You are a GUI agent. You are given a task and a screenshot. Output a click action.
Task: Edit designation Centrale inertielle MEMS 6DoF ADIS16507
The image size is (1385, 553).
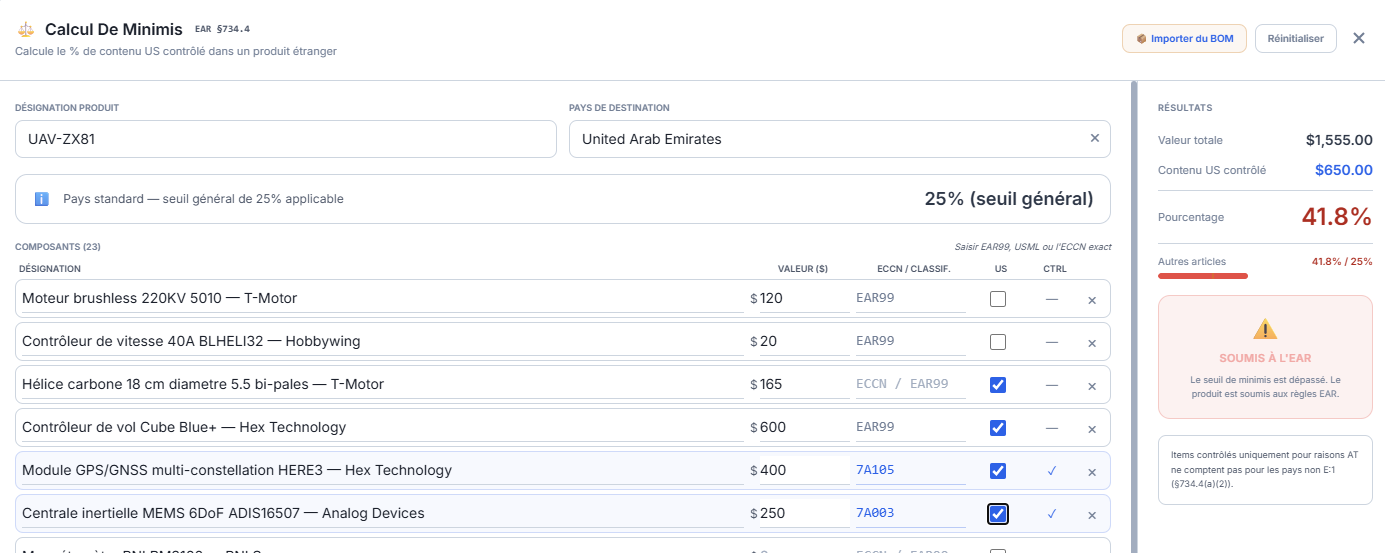point(381,513)
